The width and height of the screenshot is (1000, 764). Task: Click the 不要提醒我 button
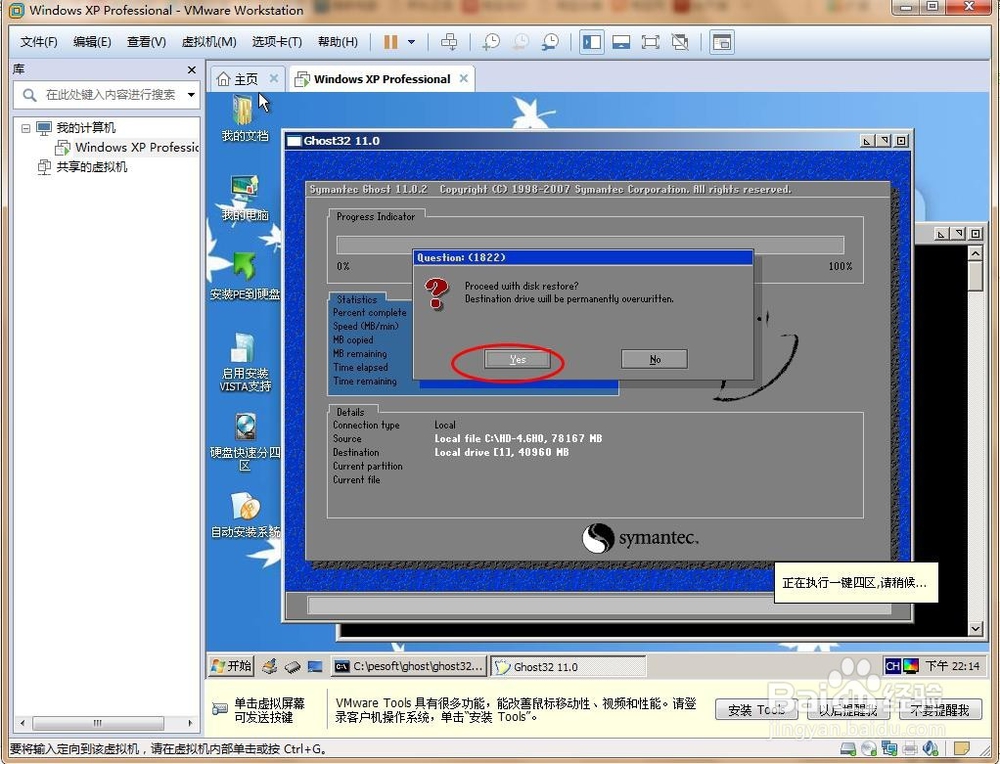point(940,710)
